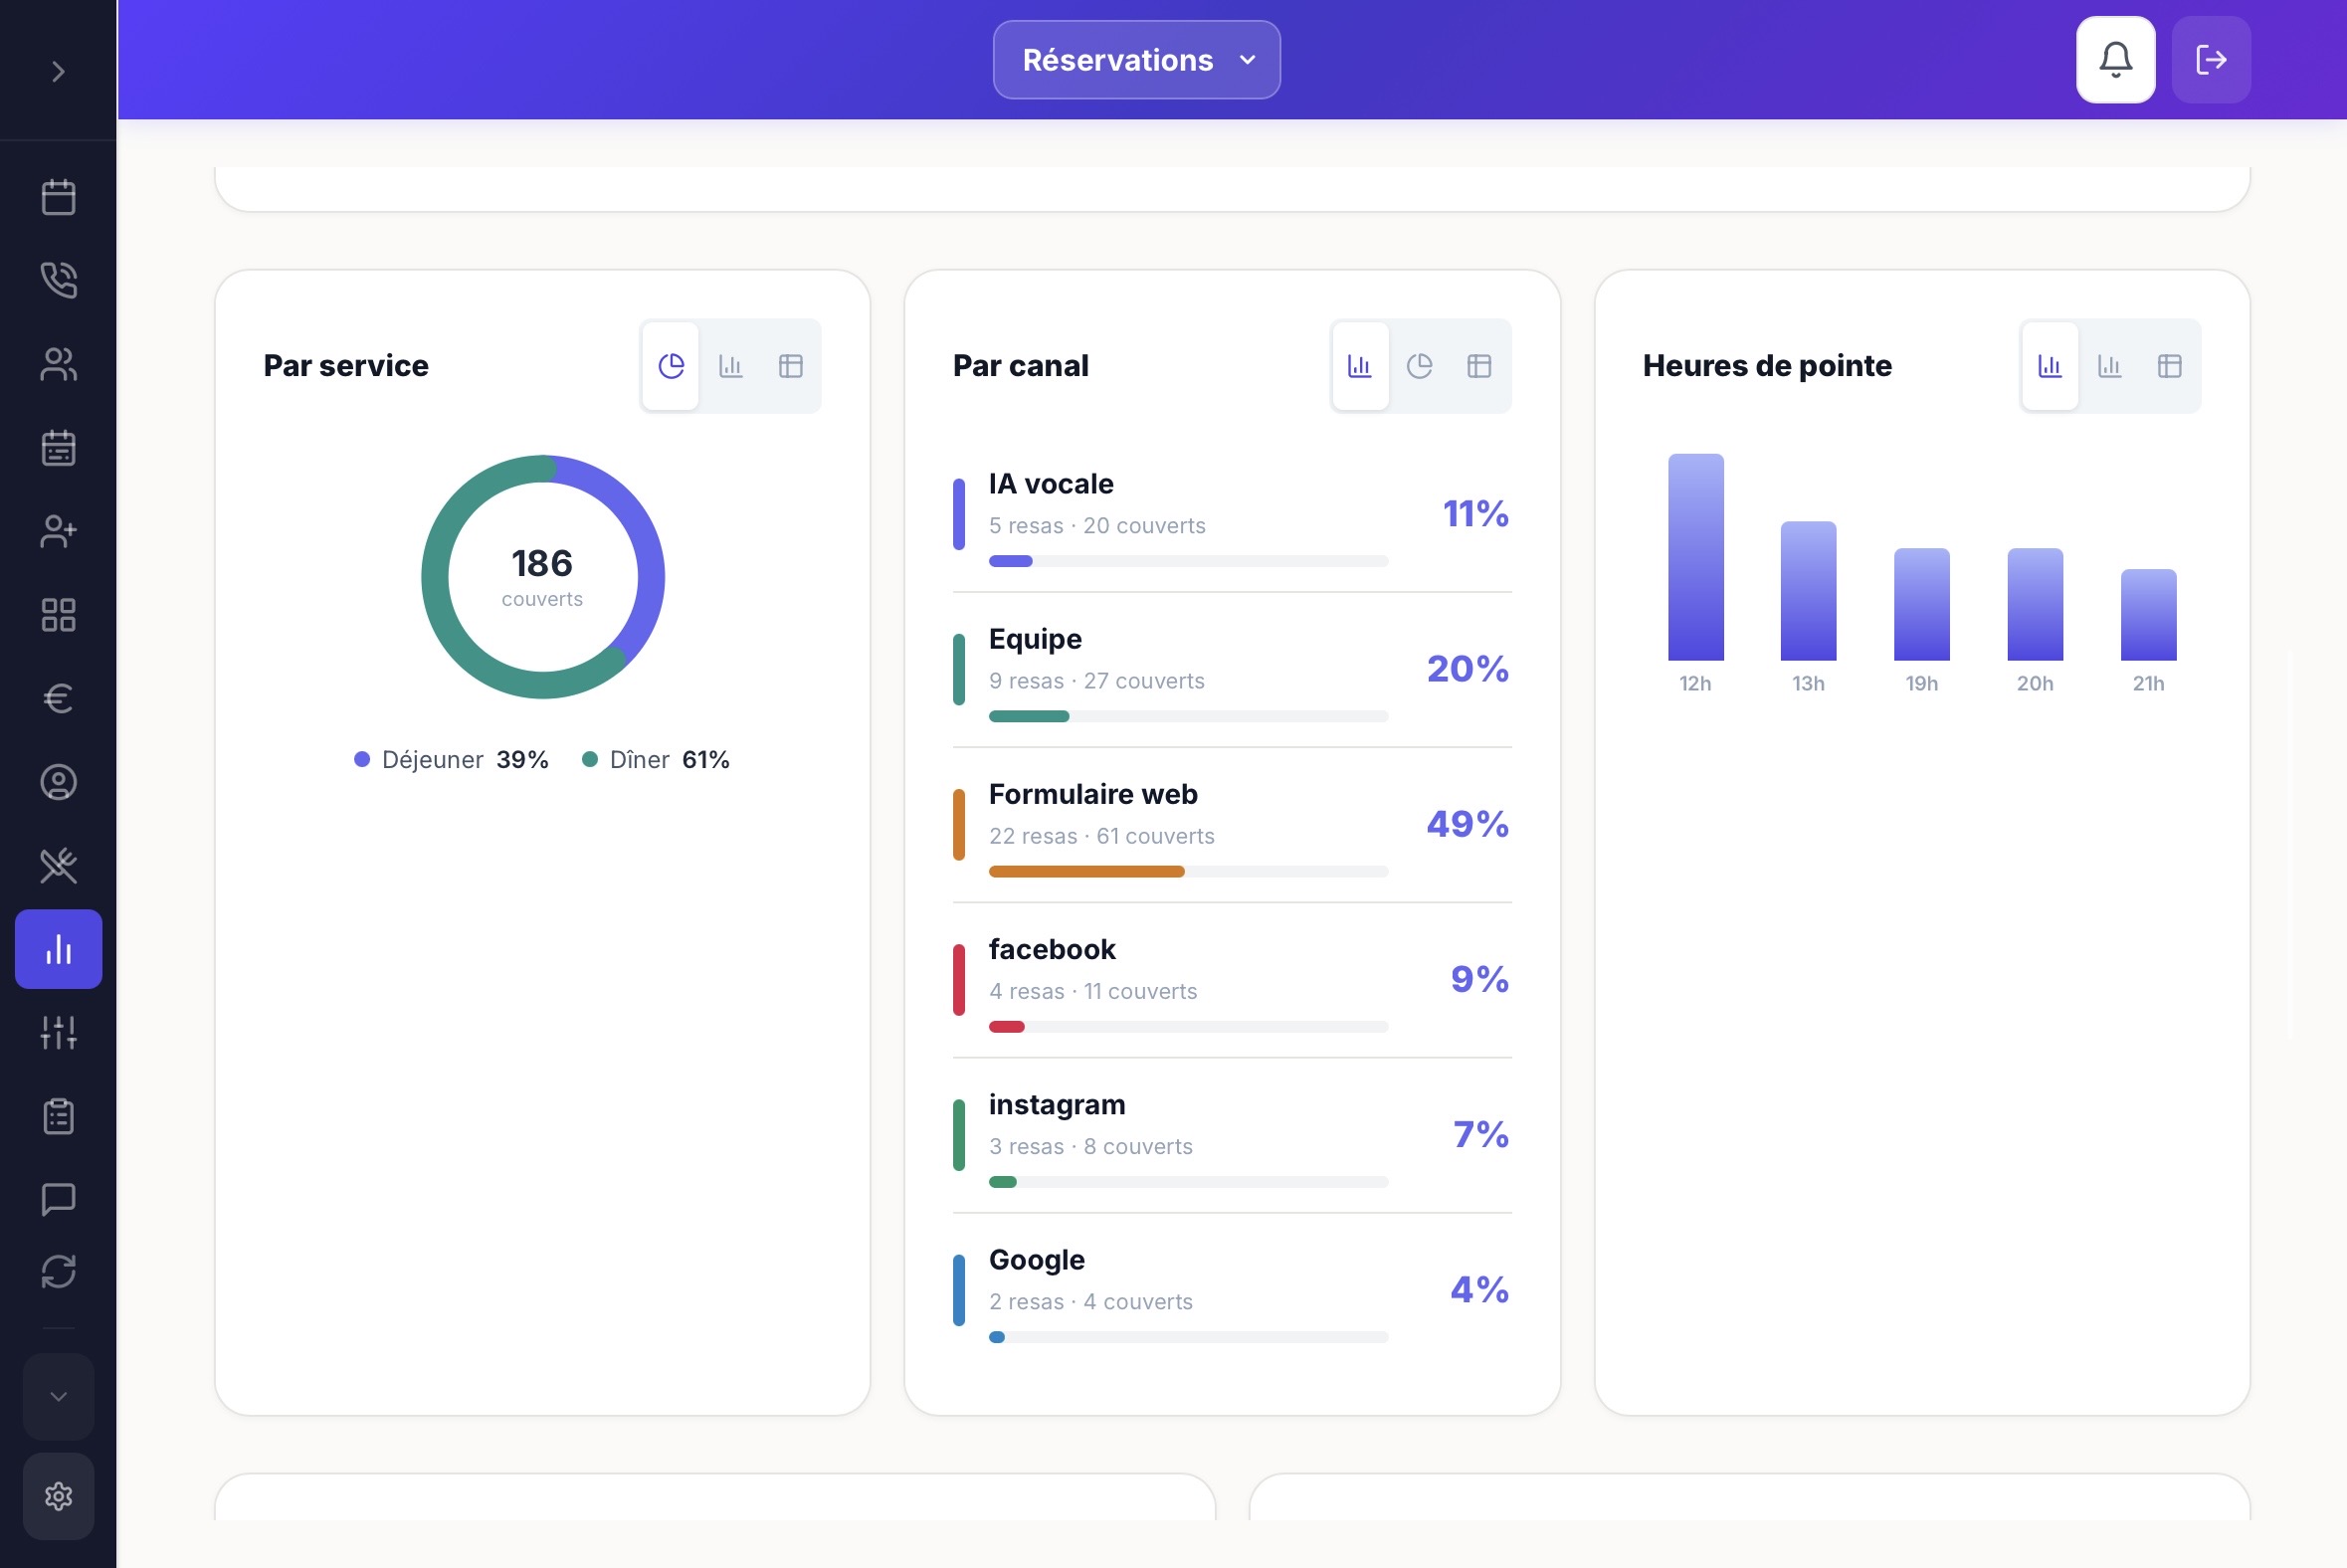Viewport: 2347px width, 1568px height.
Task: Open the add customer sidebar icon
Action: [58, 531]
